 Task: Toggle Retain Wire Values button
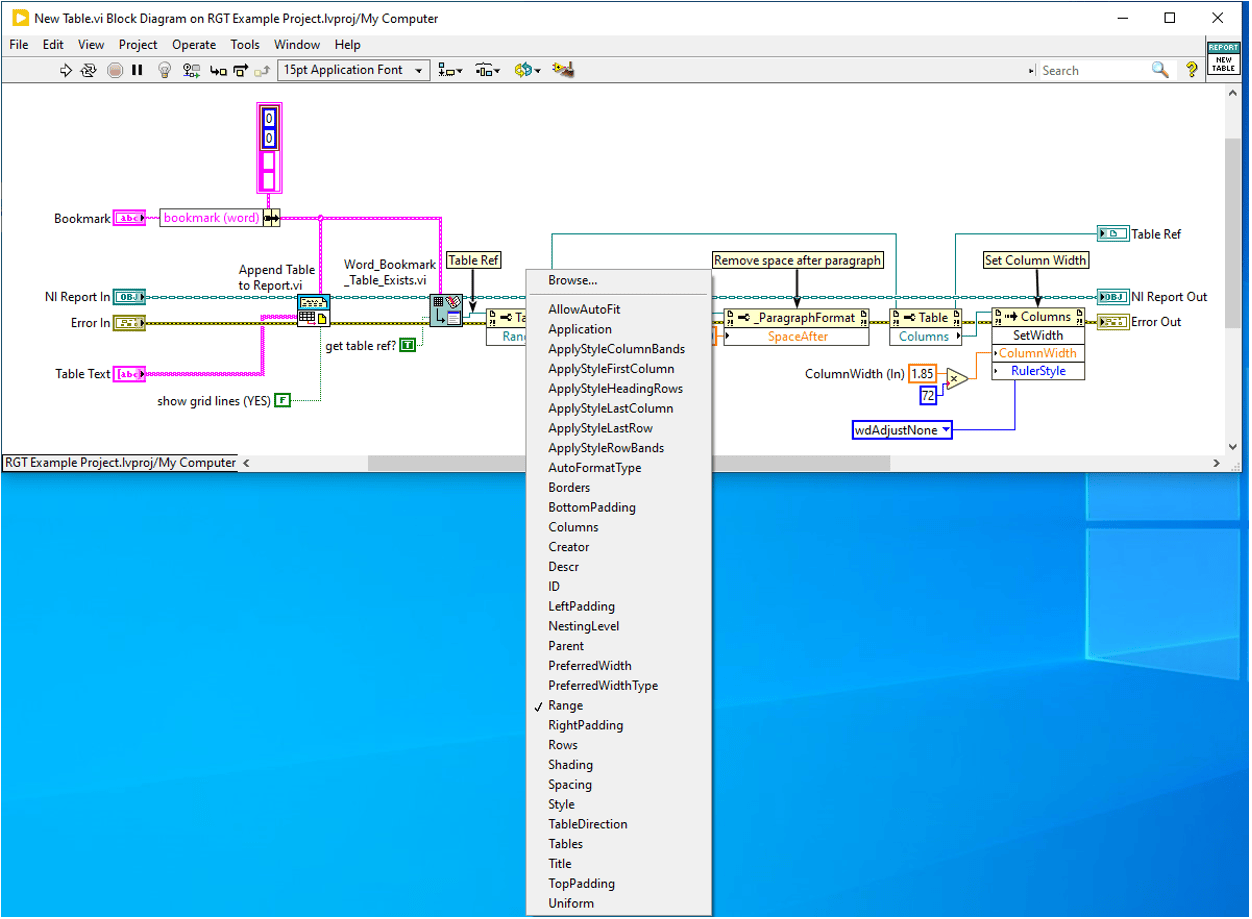click(x=191, y=70)
